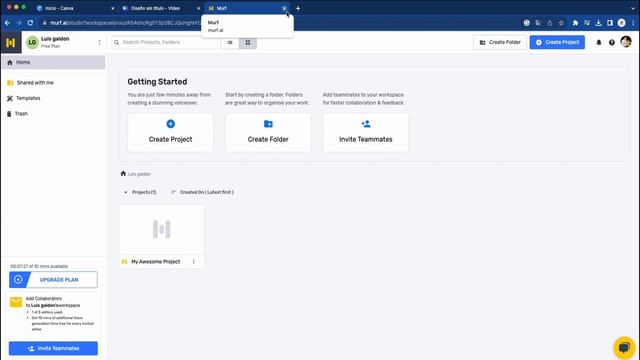Image resolution: width=640 pixels, height=360 pixels.
Task: Click the Search Projects, Folders field
Action: pos(164,42)
